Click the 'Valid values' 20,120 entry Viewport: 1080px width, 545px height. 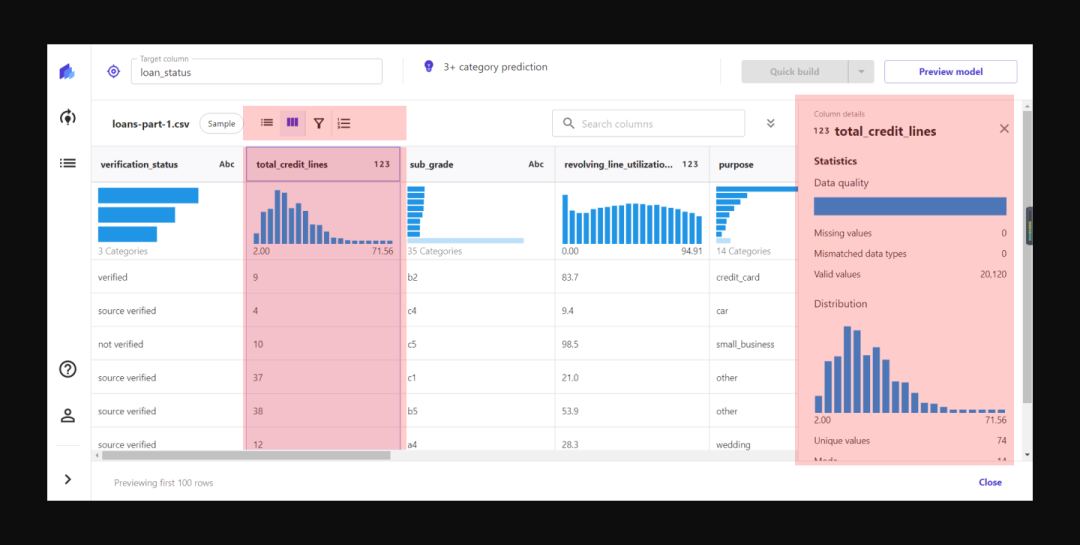[x=910, y=274]
